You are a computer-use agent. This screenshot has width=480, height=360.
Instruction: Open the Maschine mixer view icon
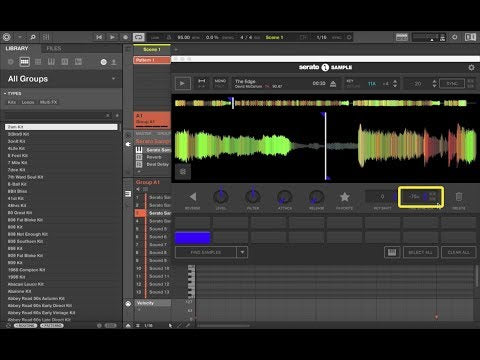(46, 37)
